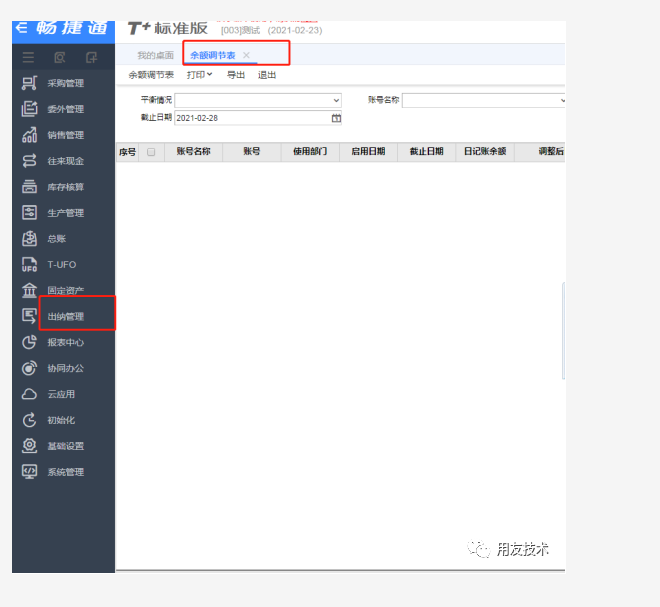Open 出纳管理 cashier icon
Image resolution: width=660 pixels, height=607 pixels.
tap(29, 316)
